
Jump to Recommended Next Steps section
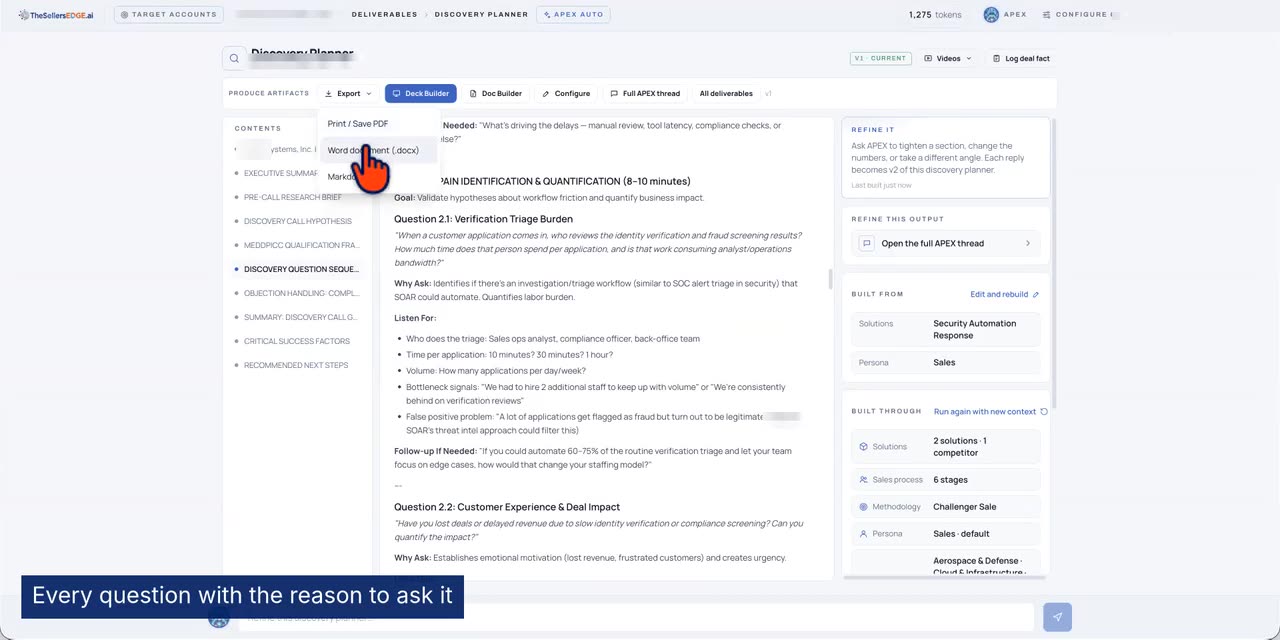coord(296,365)
